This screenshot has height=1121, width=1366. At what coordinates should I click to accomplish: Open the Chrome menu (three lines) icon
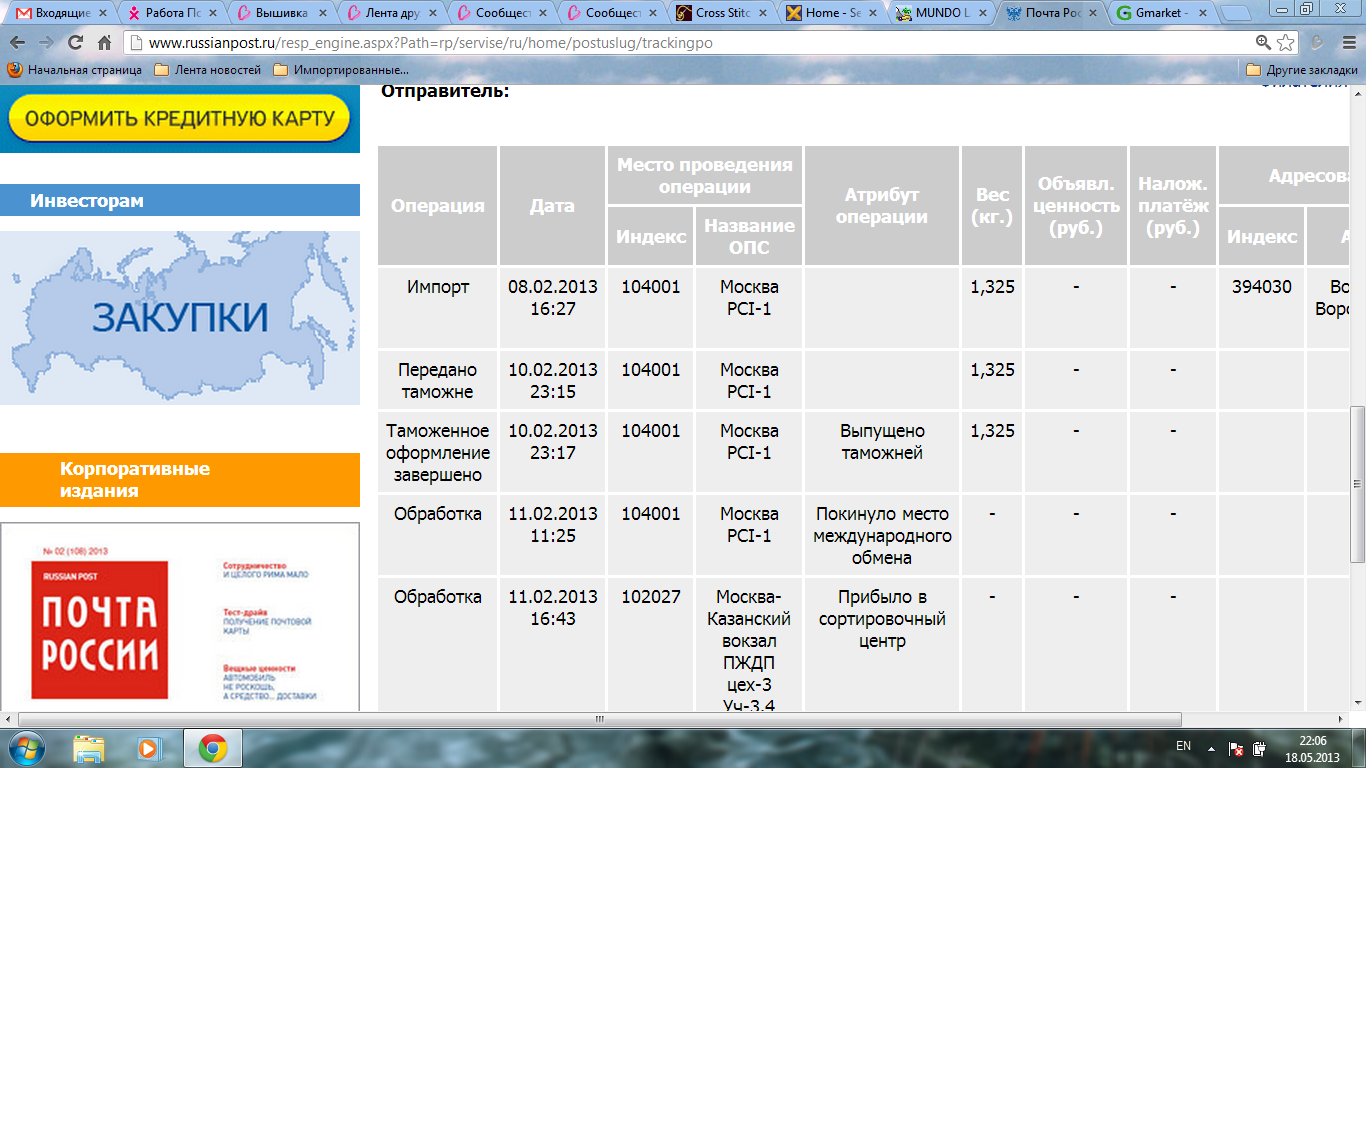click(x=1349, y=43)
